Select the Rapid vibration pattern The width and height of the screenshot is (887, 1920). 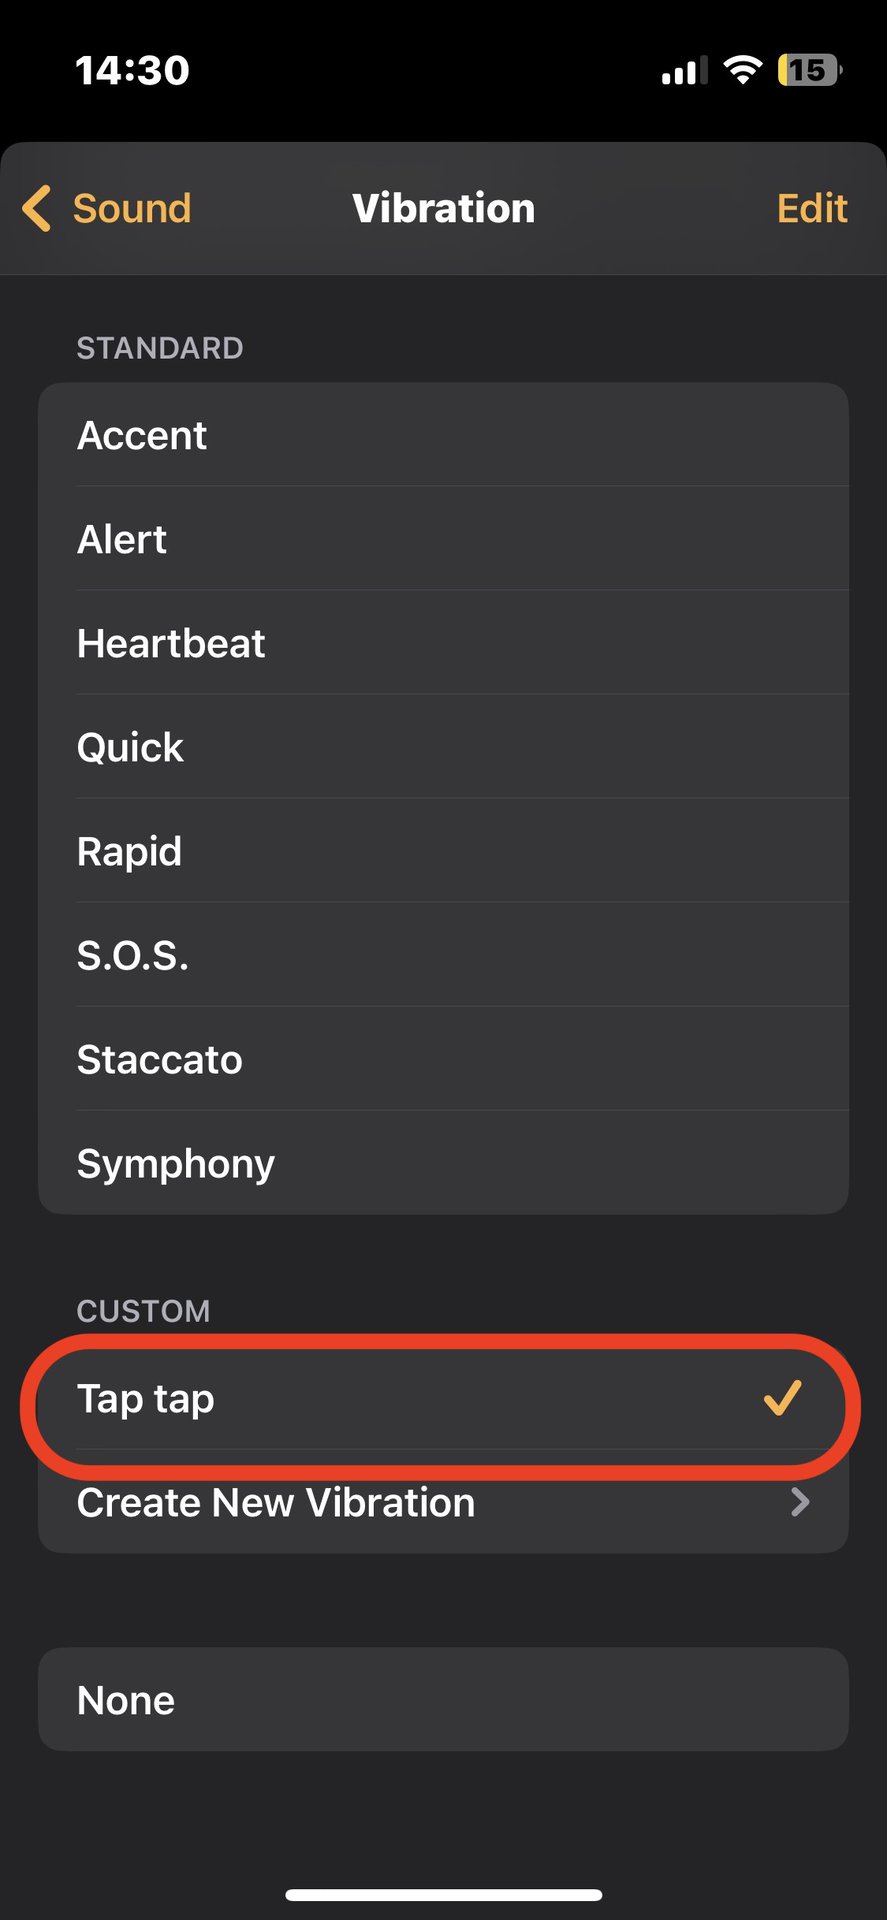443,851
